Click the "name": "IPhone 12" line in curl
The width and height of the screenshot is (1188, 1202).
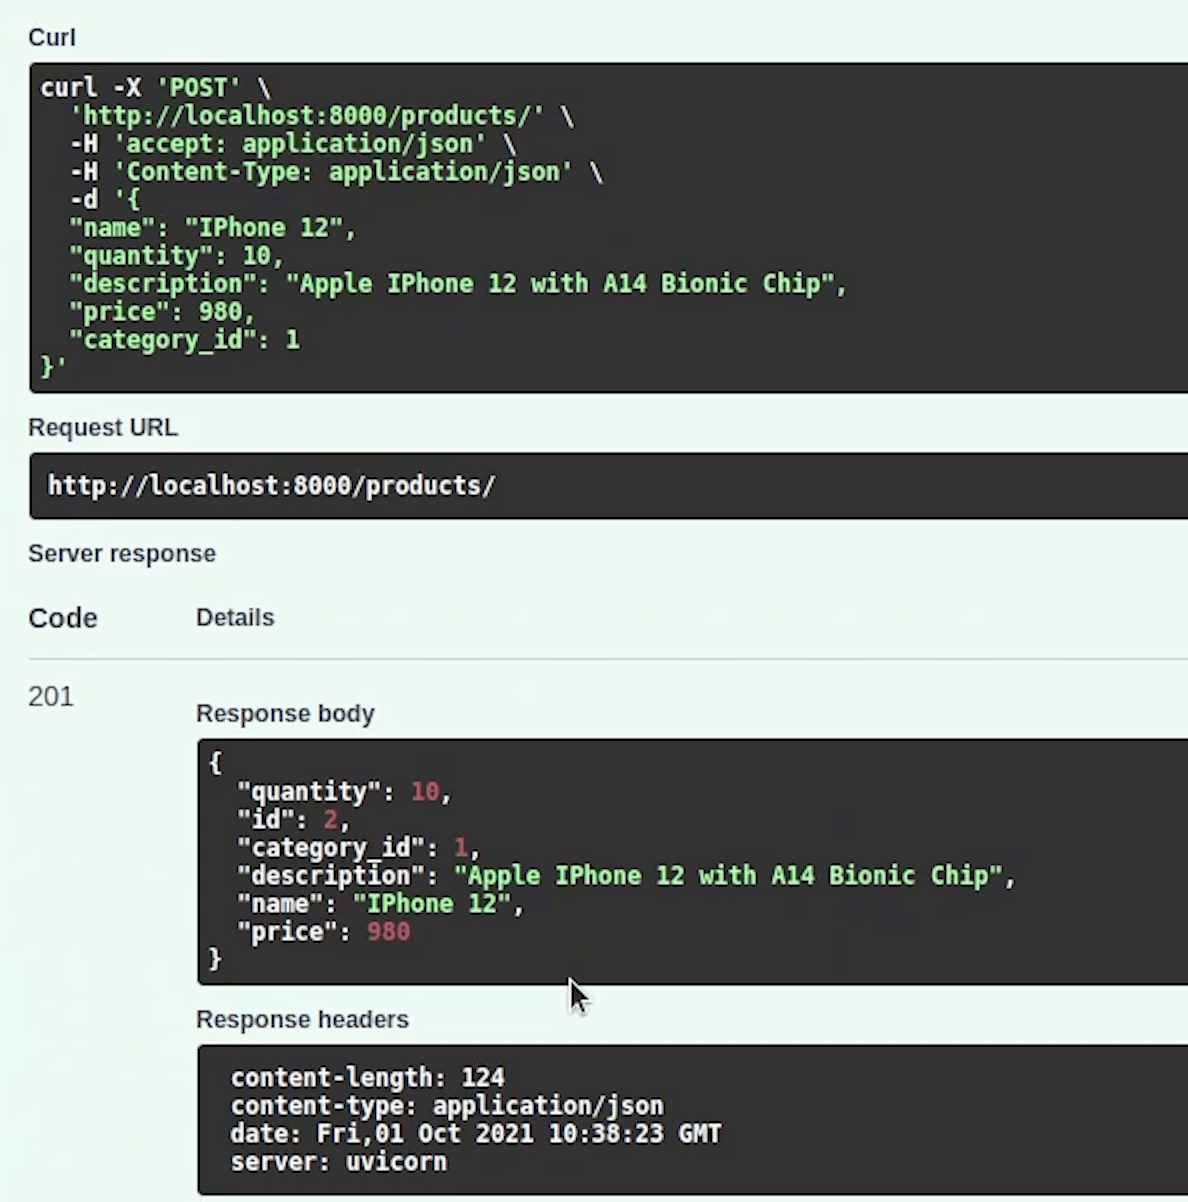coord(212,228)
